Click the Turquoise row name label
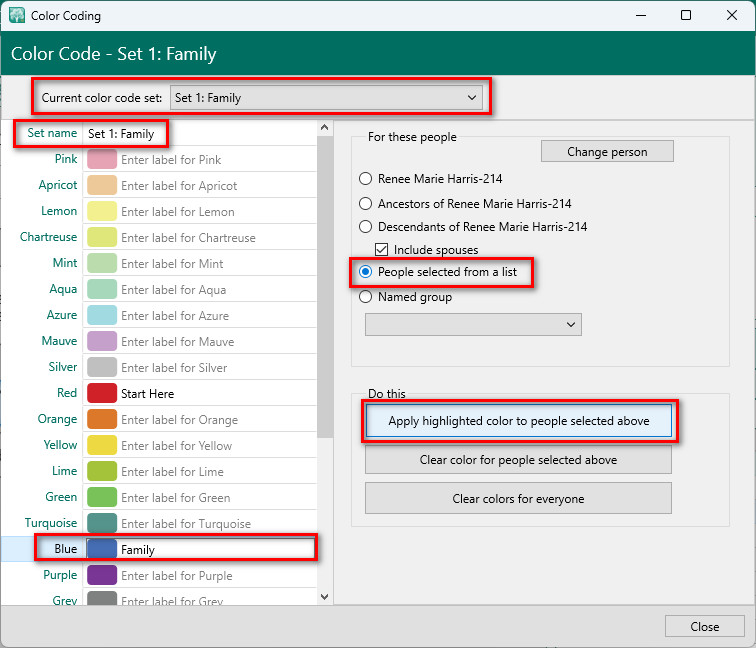This screenshot has width=756, height=648. tap(51, 523)
